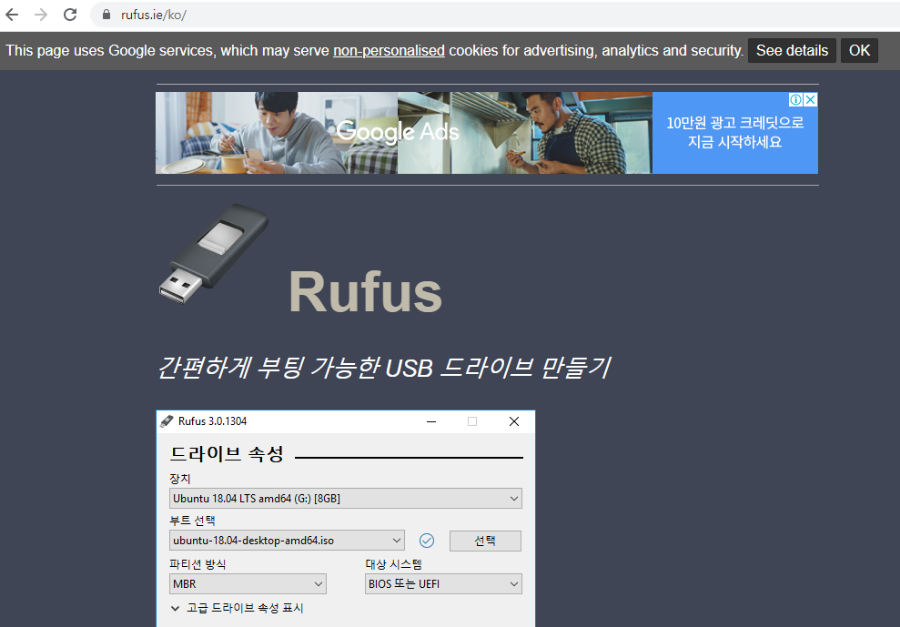The width and height of the screenshot is (900, 627).
Task: Open the 장치 device dropdown
Action: tap(346, 498)
